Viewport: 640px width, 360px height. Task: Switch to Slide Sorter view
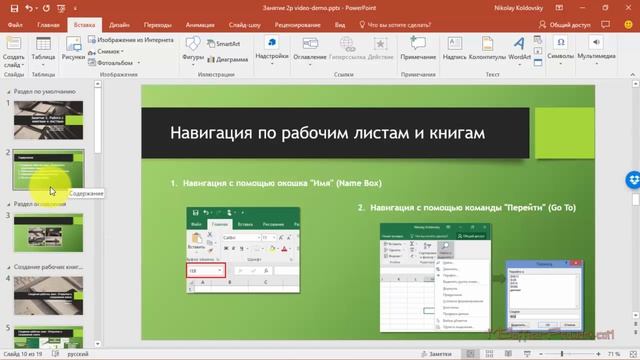point(489,354)
